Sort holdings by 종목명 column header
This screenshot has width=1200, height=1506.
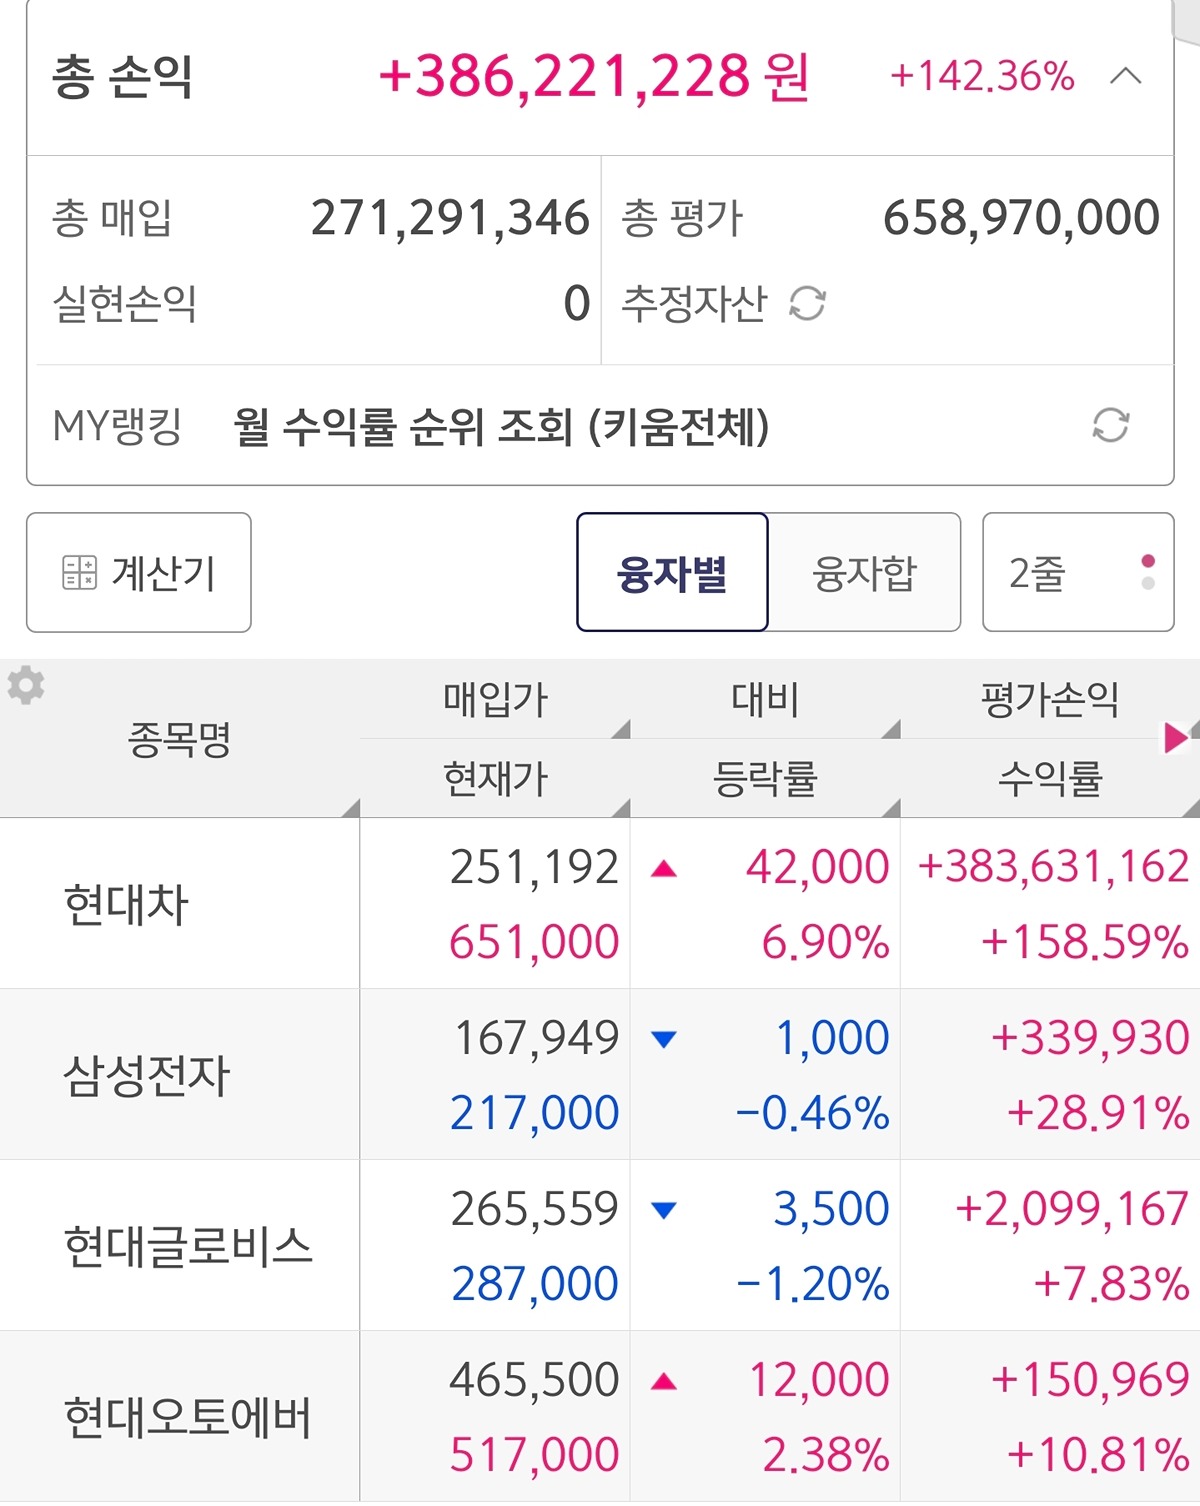pyautogui.click(x=180, y=740)
